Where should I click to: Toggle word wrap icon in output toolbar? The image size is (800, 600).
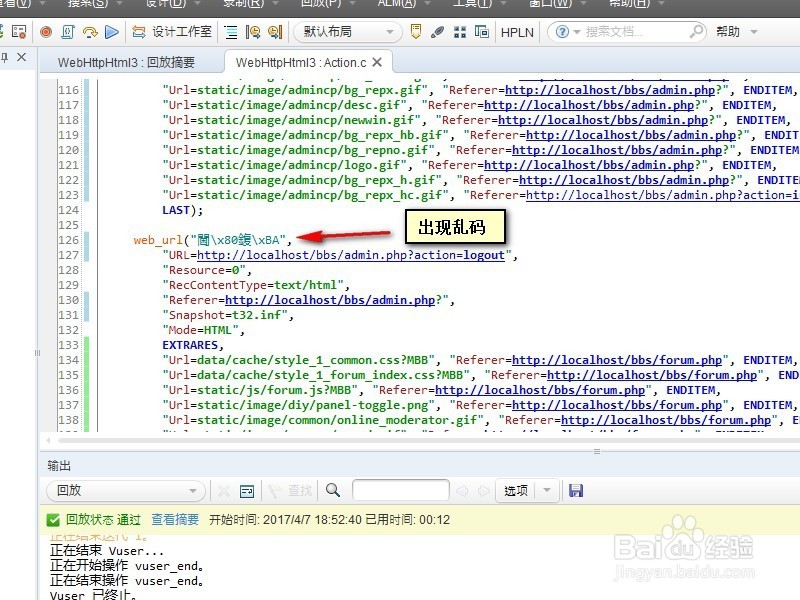pyautogui.click(x=247, y=491)
